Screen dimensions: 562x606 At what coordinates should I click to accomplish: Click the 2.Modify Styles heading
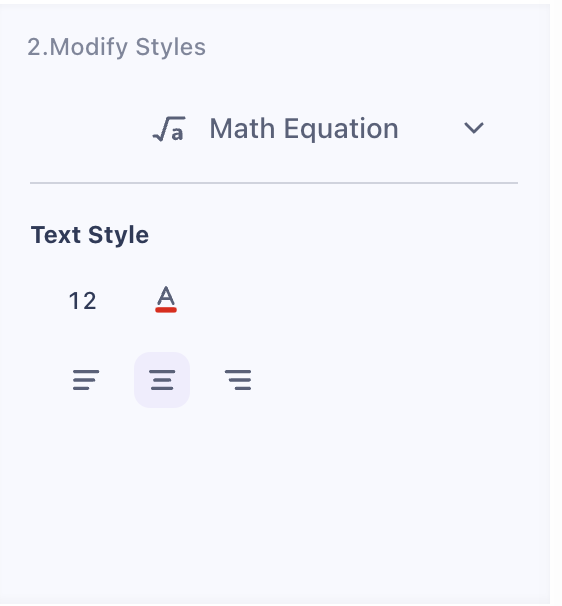[x=116, y=47]
